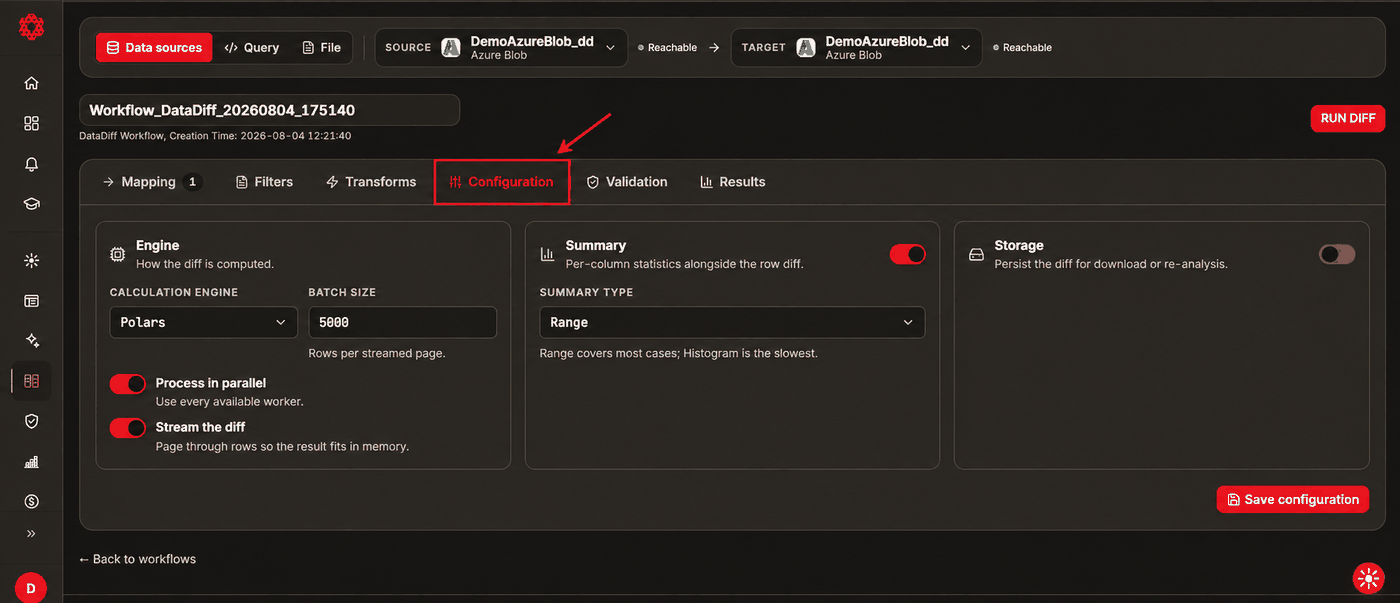Screen dimensions: 1400x603
Task: Open the dollar billing icon in sidebar
Action: click(x=31, y=501)
